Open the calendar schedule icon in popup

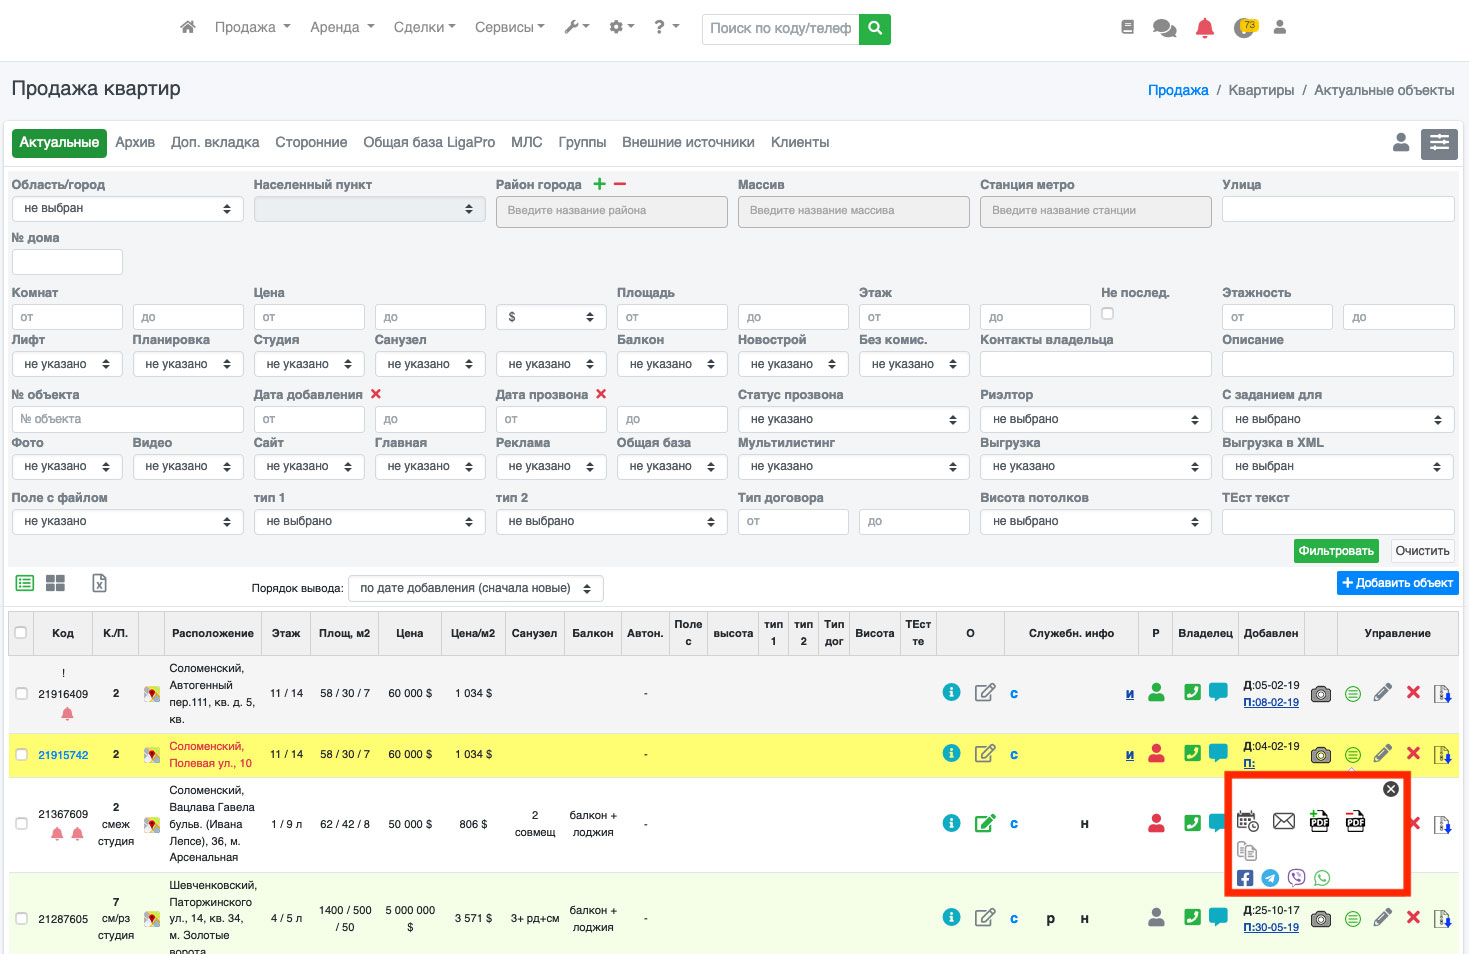(1247, 821)
